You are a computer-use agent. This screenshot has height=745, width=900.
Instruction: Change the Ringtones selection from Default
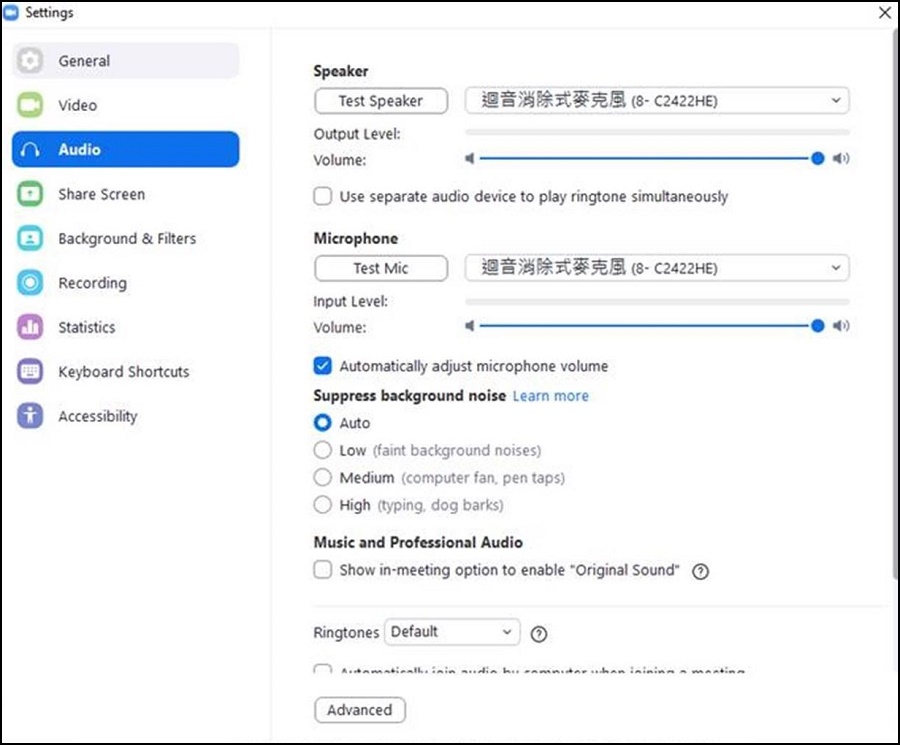tap(452, 632)
